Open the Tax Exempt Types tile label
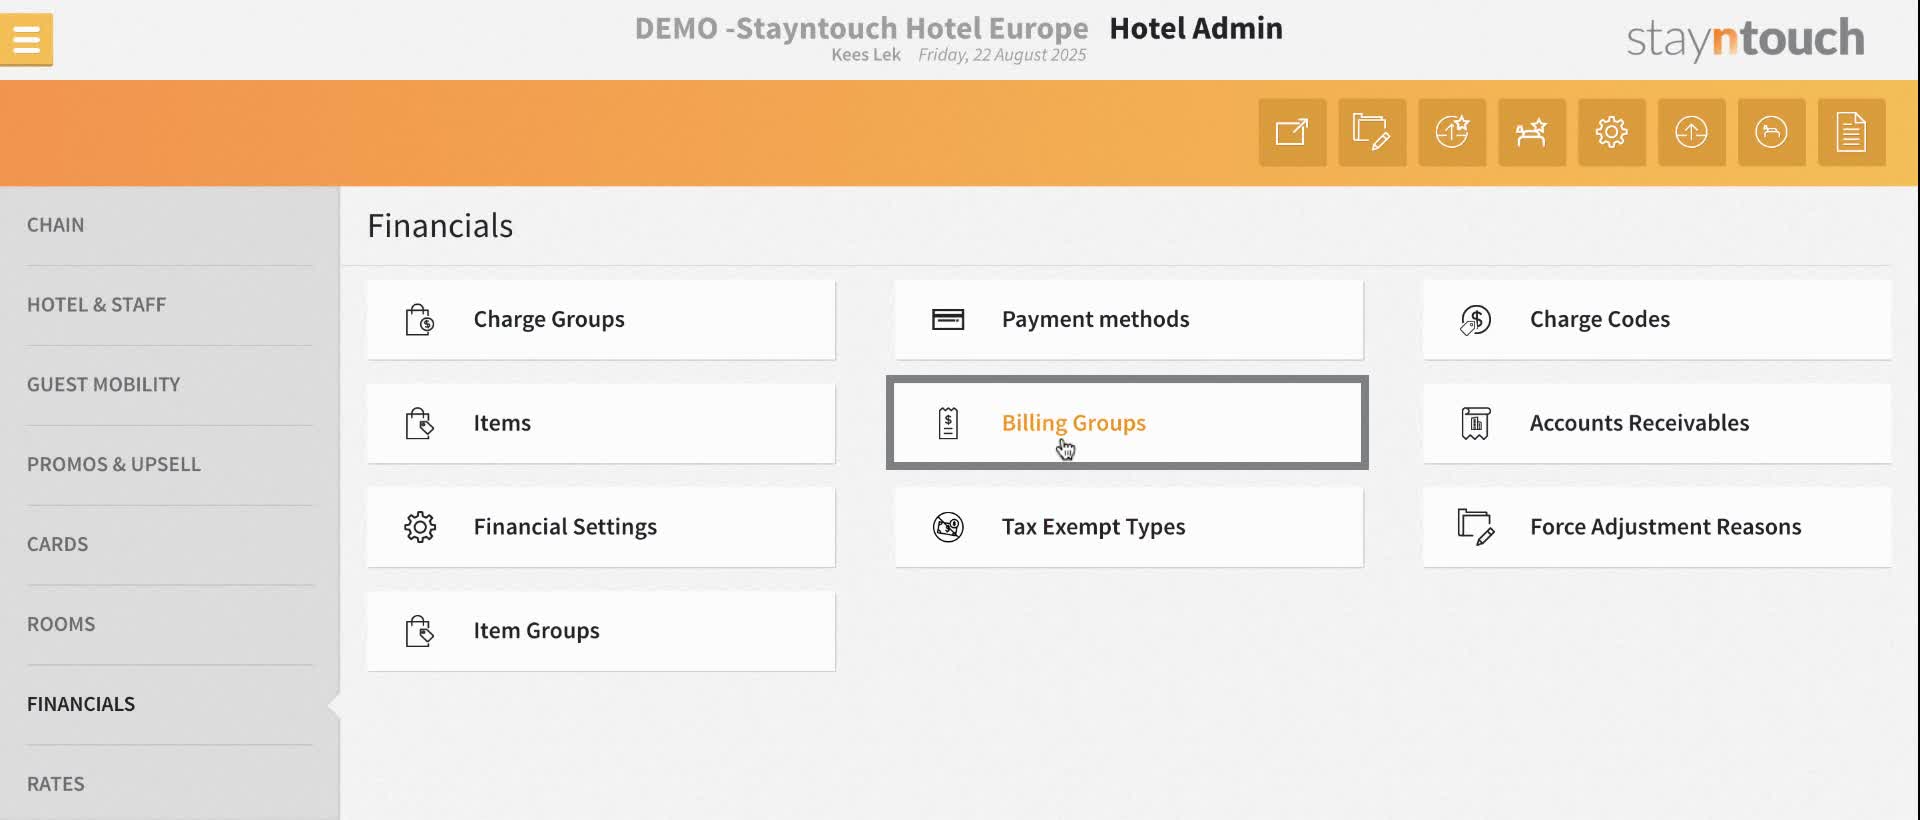The image size is (1920, 820). coord(1093,527)
